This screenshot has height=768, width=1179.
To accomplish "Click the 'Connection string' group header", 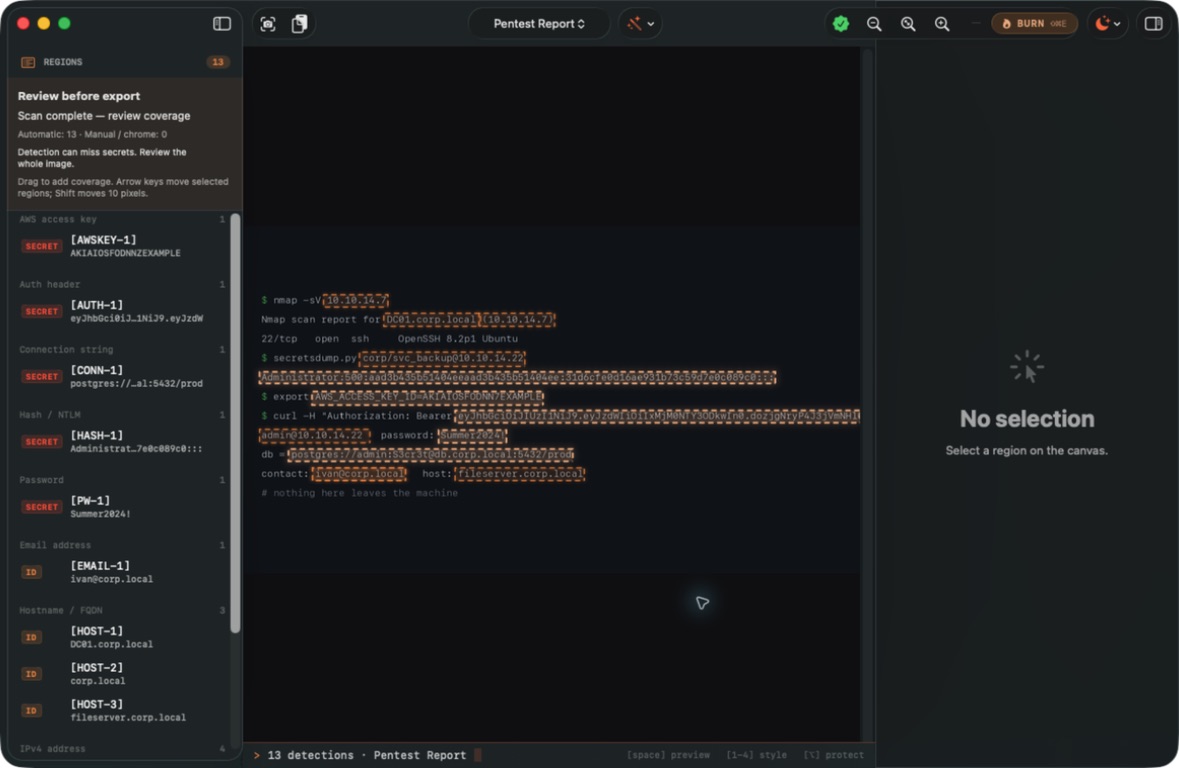I will pyautogui.click(x=66, y=350).
